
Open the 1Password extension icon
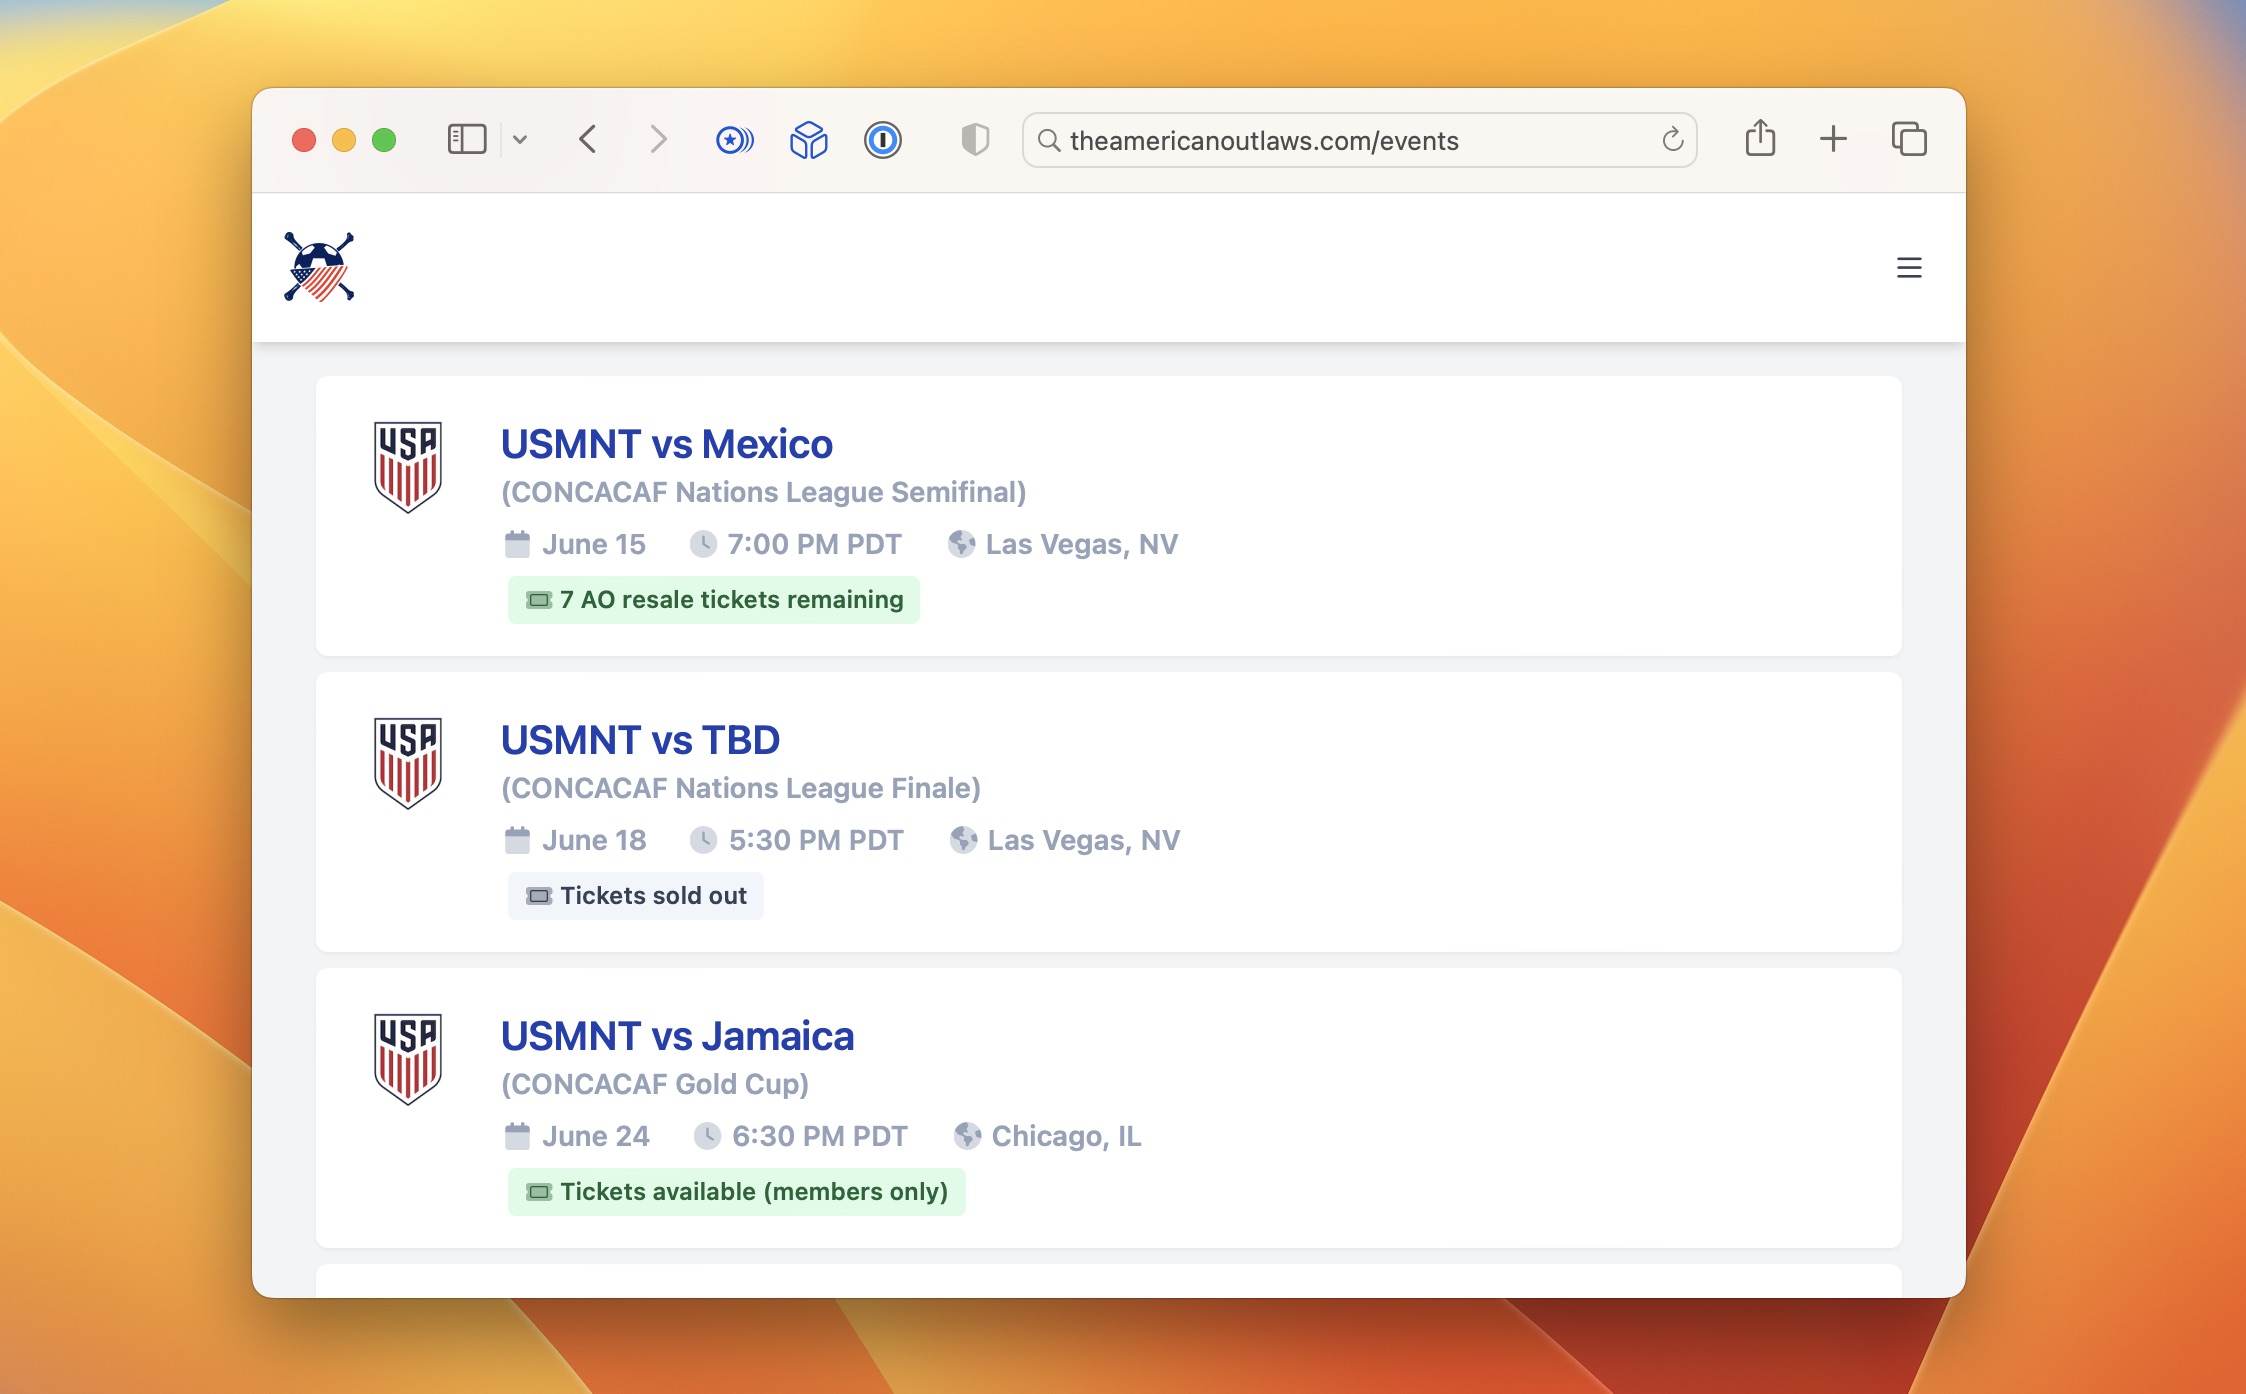coord(882,140)
